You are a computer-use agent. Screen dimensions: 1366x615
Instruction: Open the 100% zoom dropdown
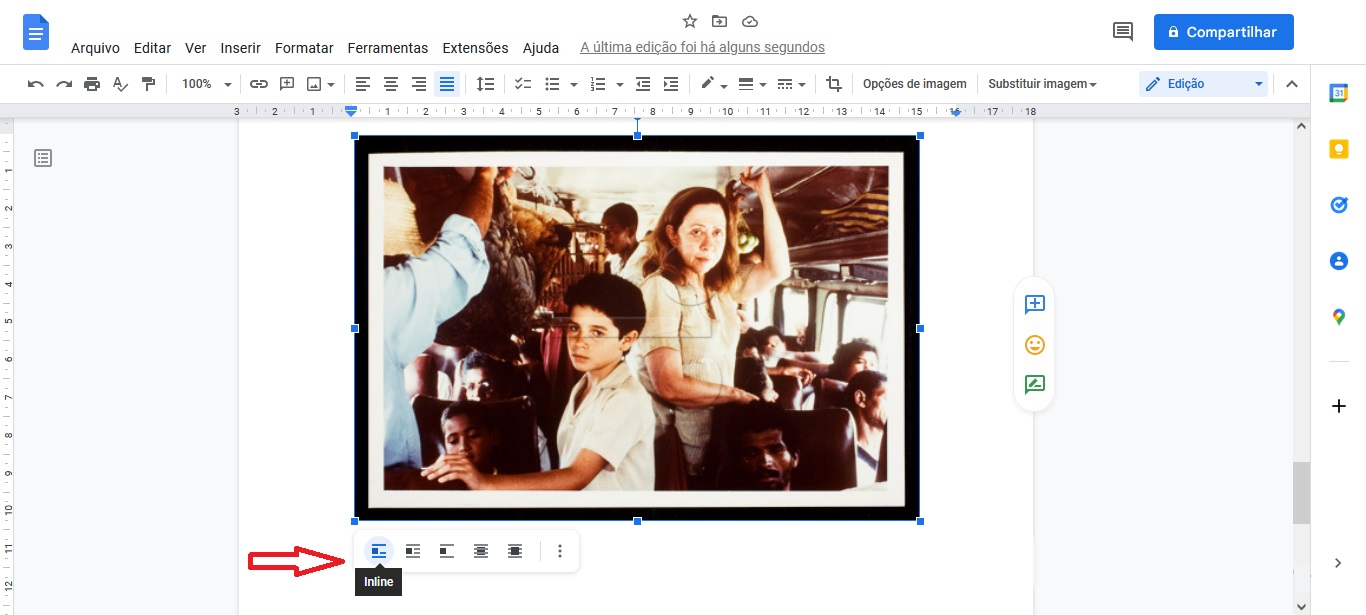click(206, 84)
